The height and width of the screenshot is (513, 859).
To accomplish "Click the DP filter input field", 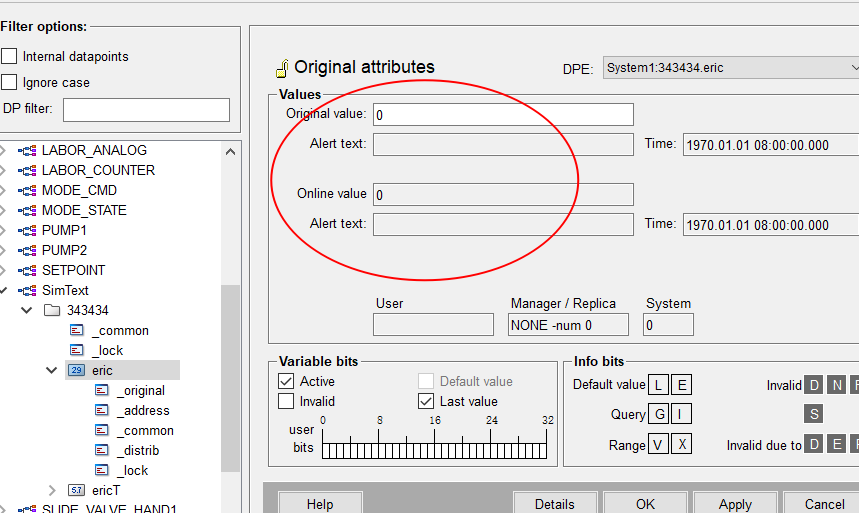I will point(146,110).
